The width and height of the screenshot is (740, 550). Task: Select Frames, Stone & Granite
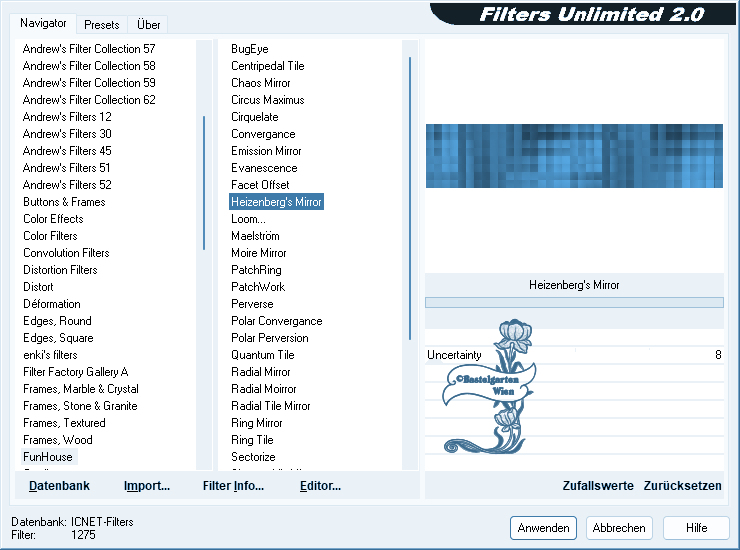point(80,406)
